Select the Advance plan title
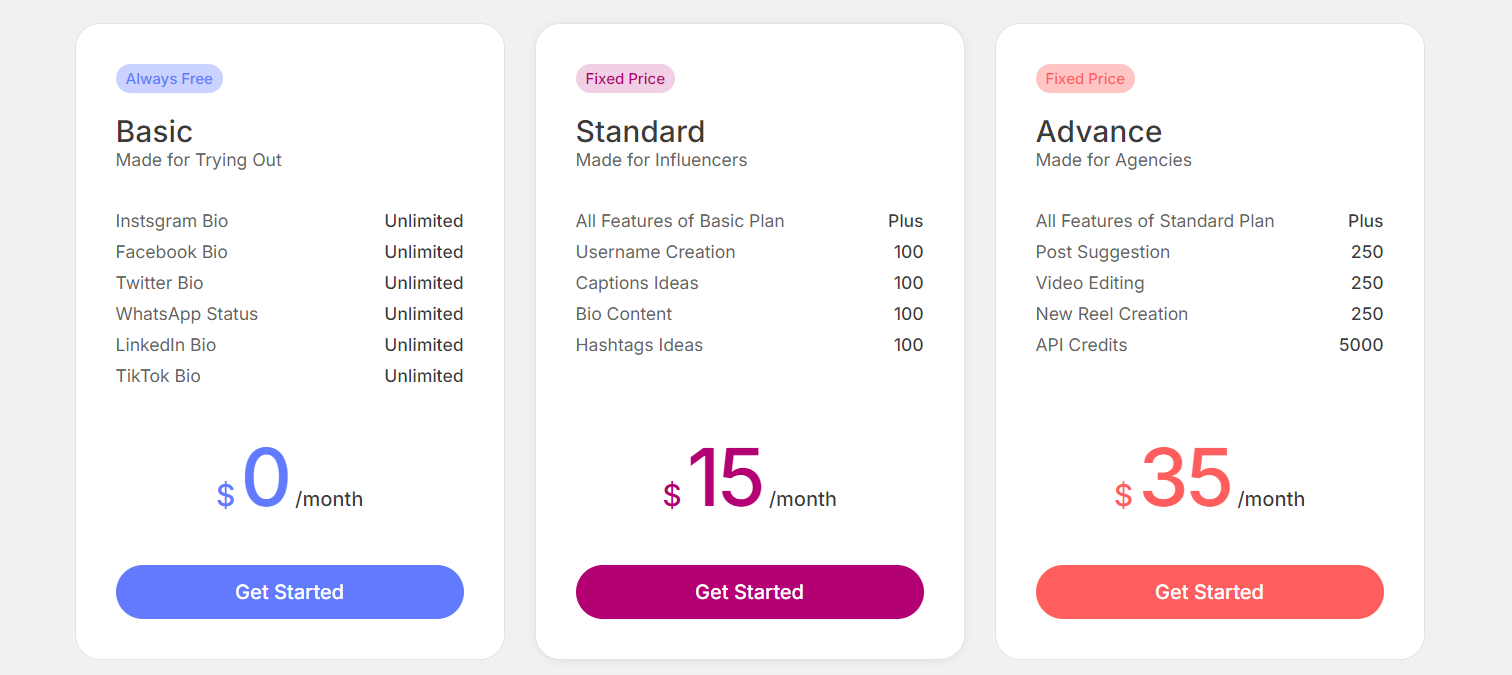Viewport: 1512px width, 675px height. click(x=1099, y=131)
